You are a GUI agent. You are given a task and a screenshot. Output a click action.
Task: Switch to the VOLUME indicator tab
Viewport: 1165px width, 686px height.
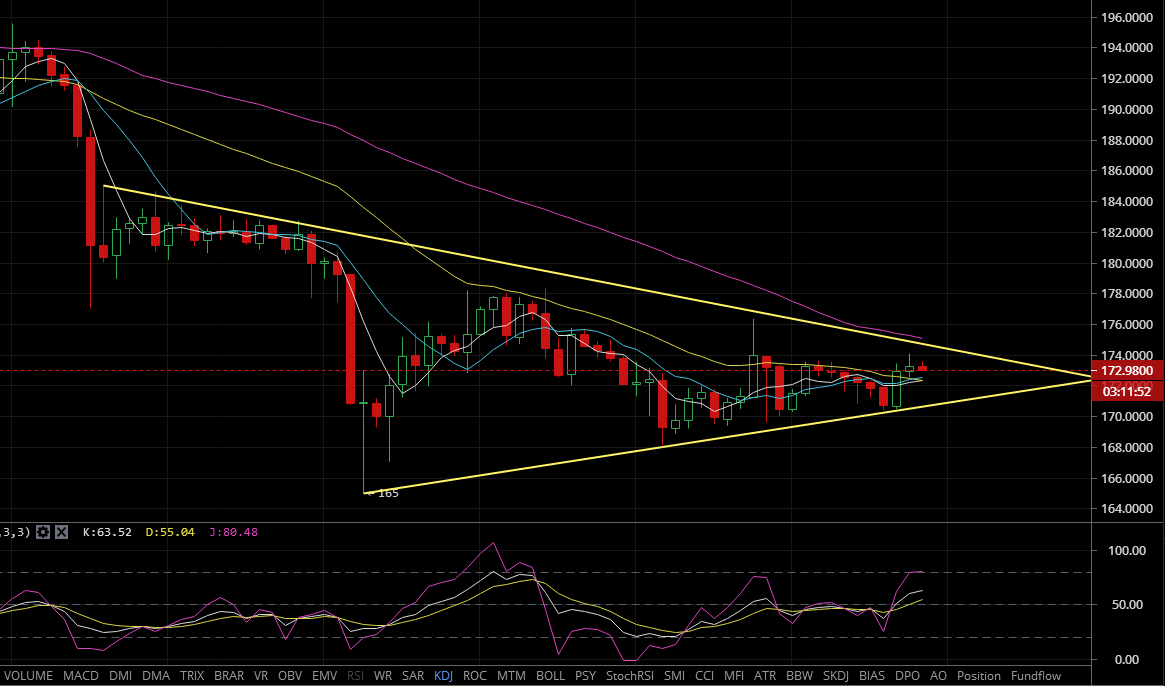coord(29,676)
